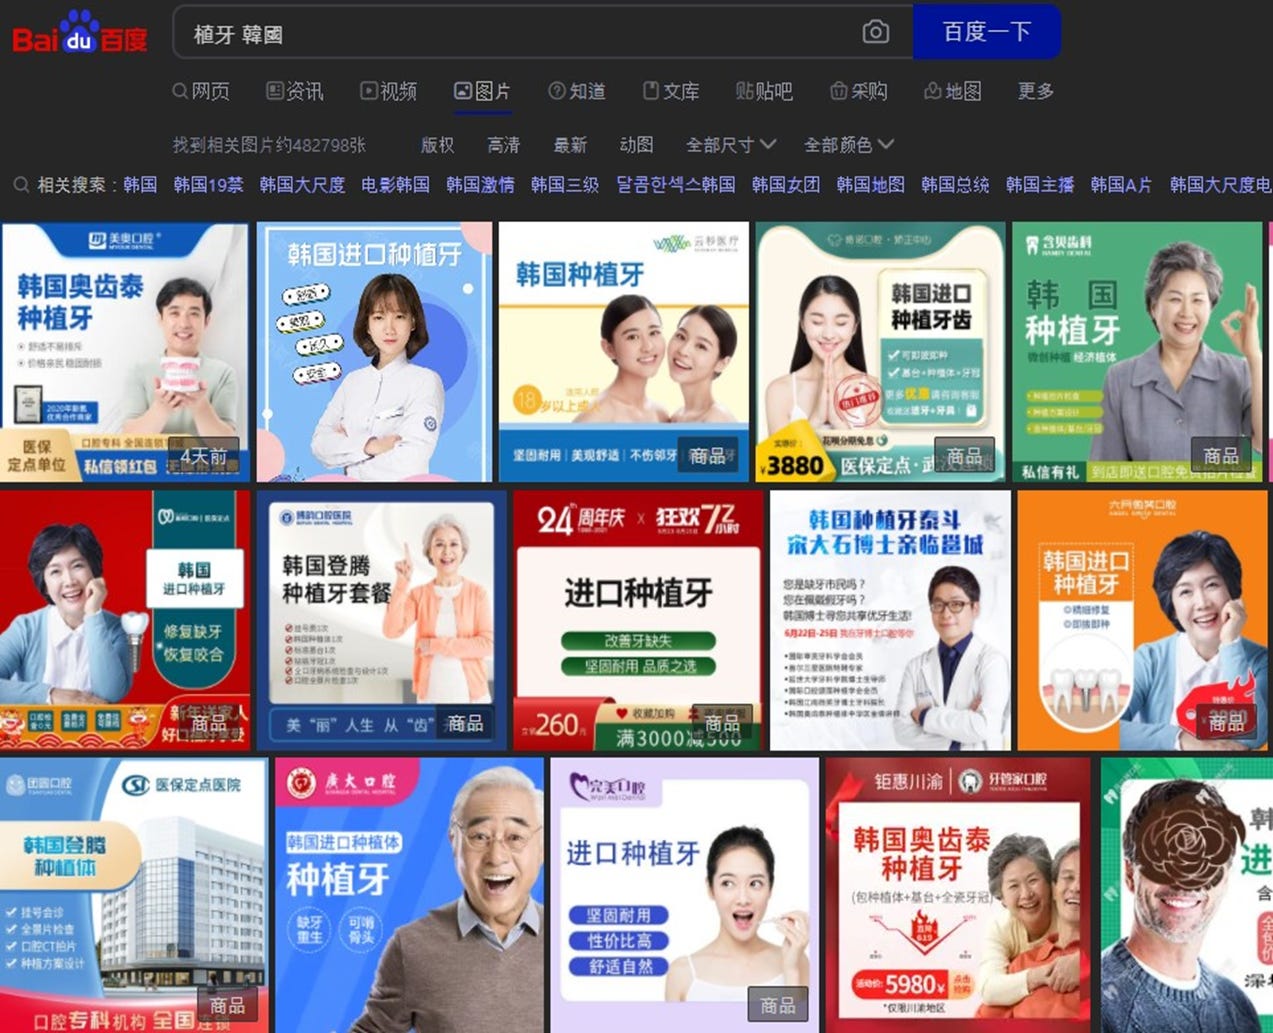Open the 地图 tab

(952, 91)
